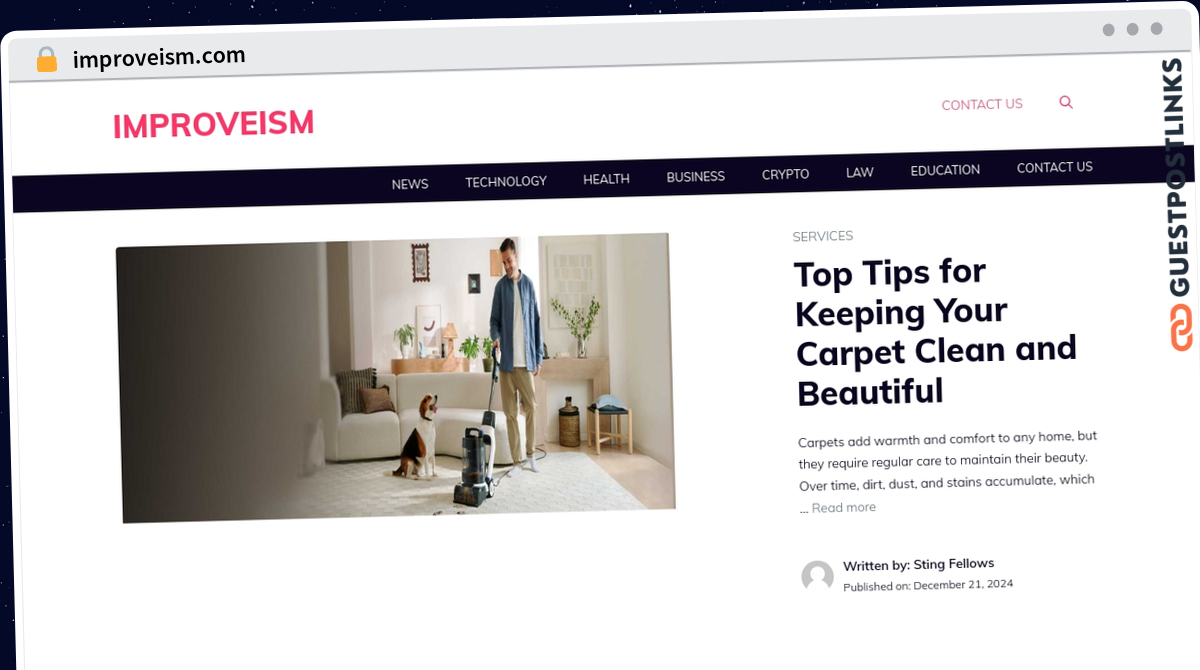Open the NEWS menu item

point(410,184)
